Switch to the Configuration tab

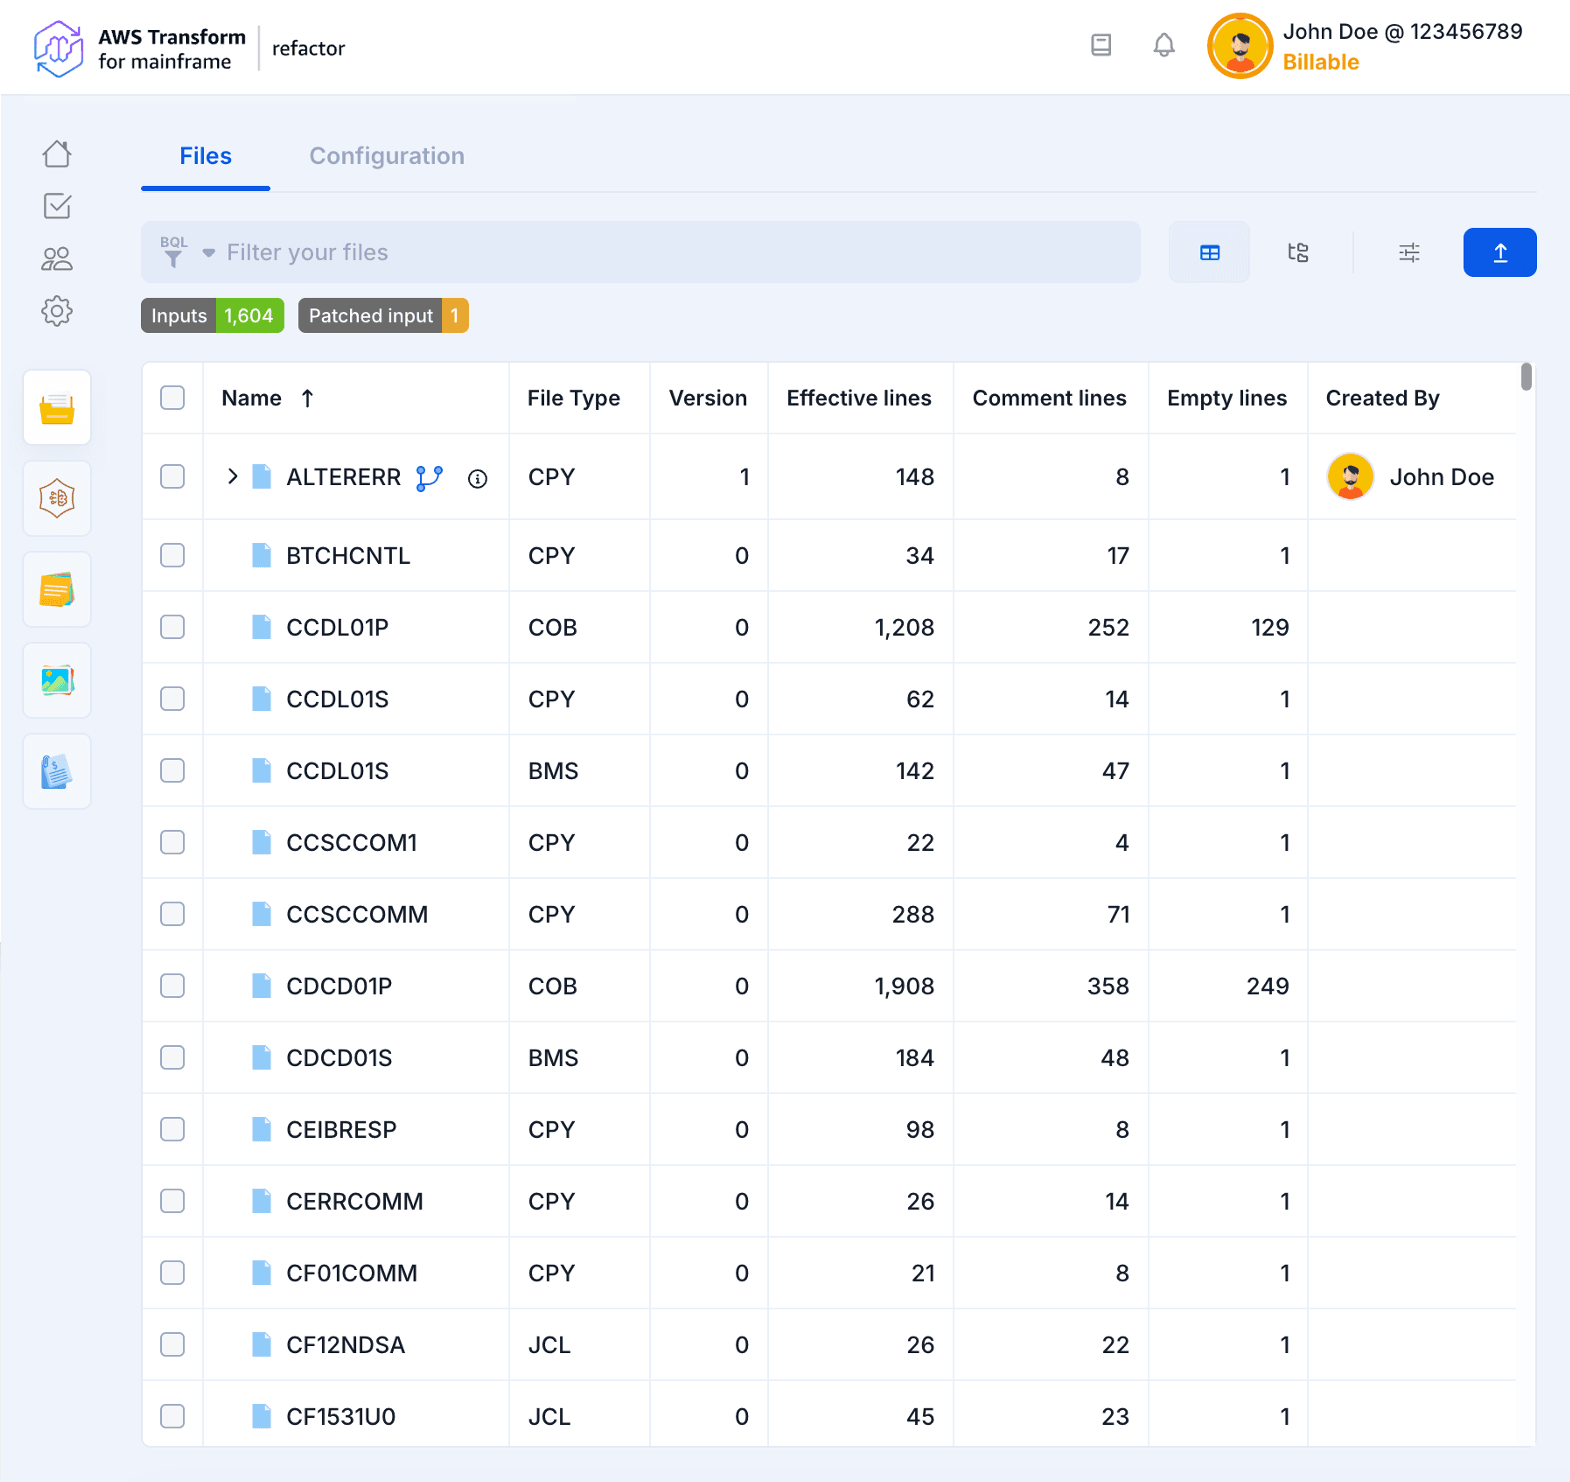coord(386,156)
